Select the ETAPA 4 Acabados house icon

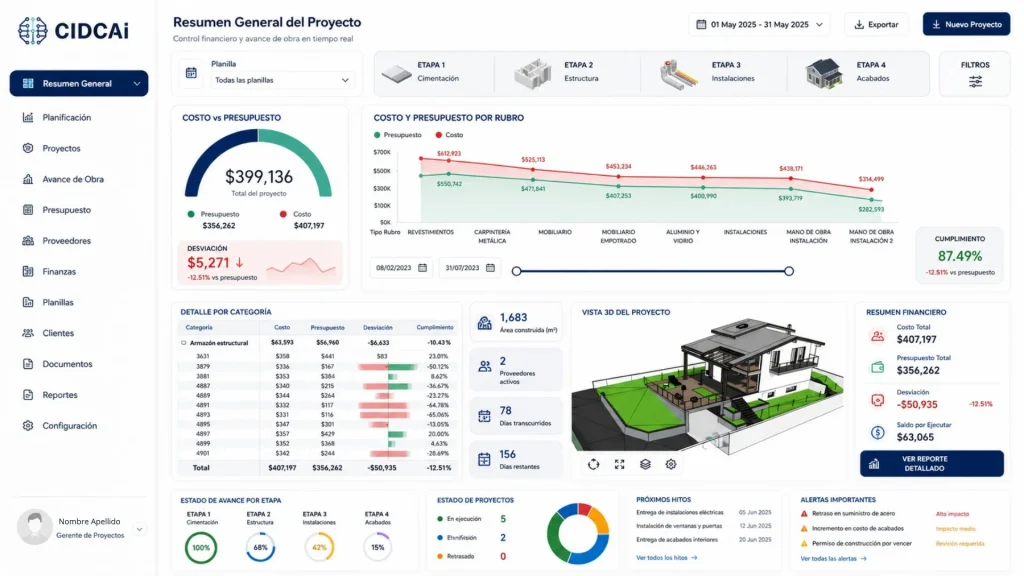(823, 74)
